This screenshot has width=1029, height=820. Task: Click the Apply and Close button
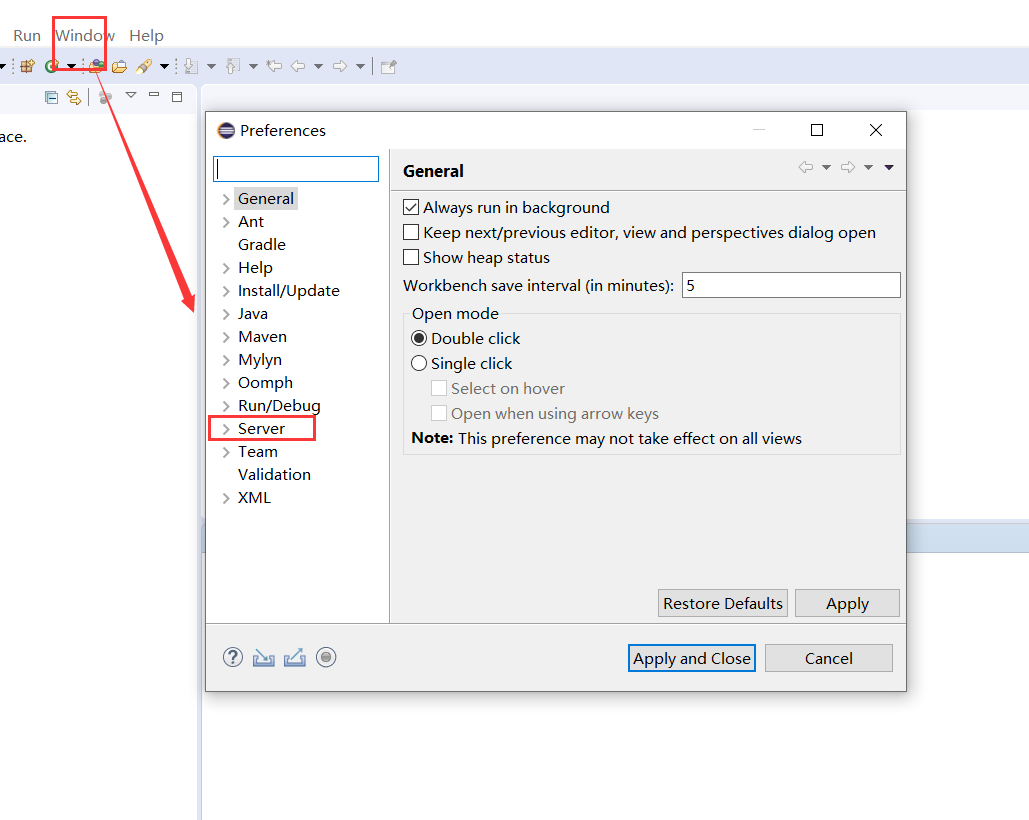pos(691,658)
